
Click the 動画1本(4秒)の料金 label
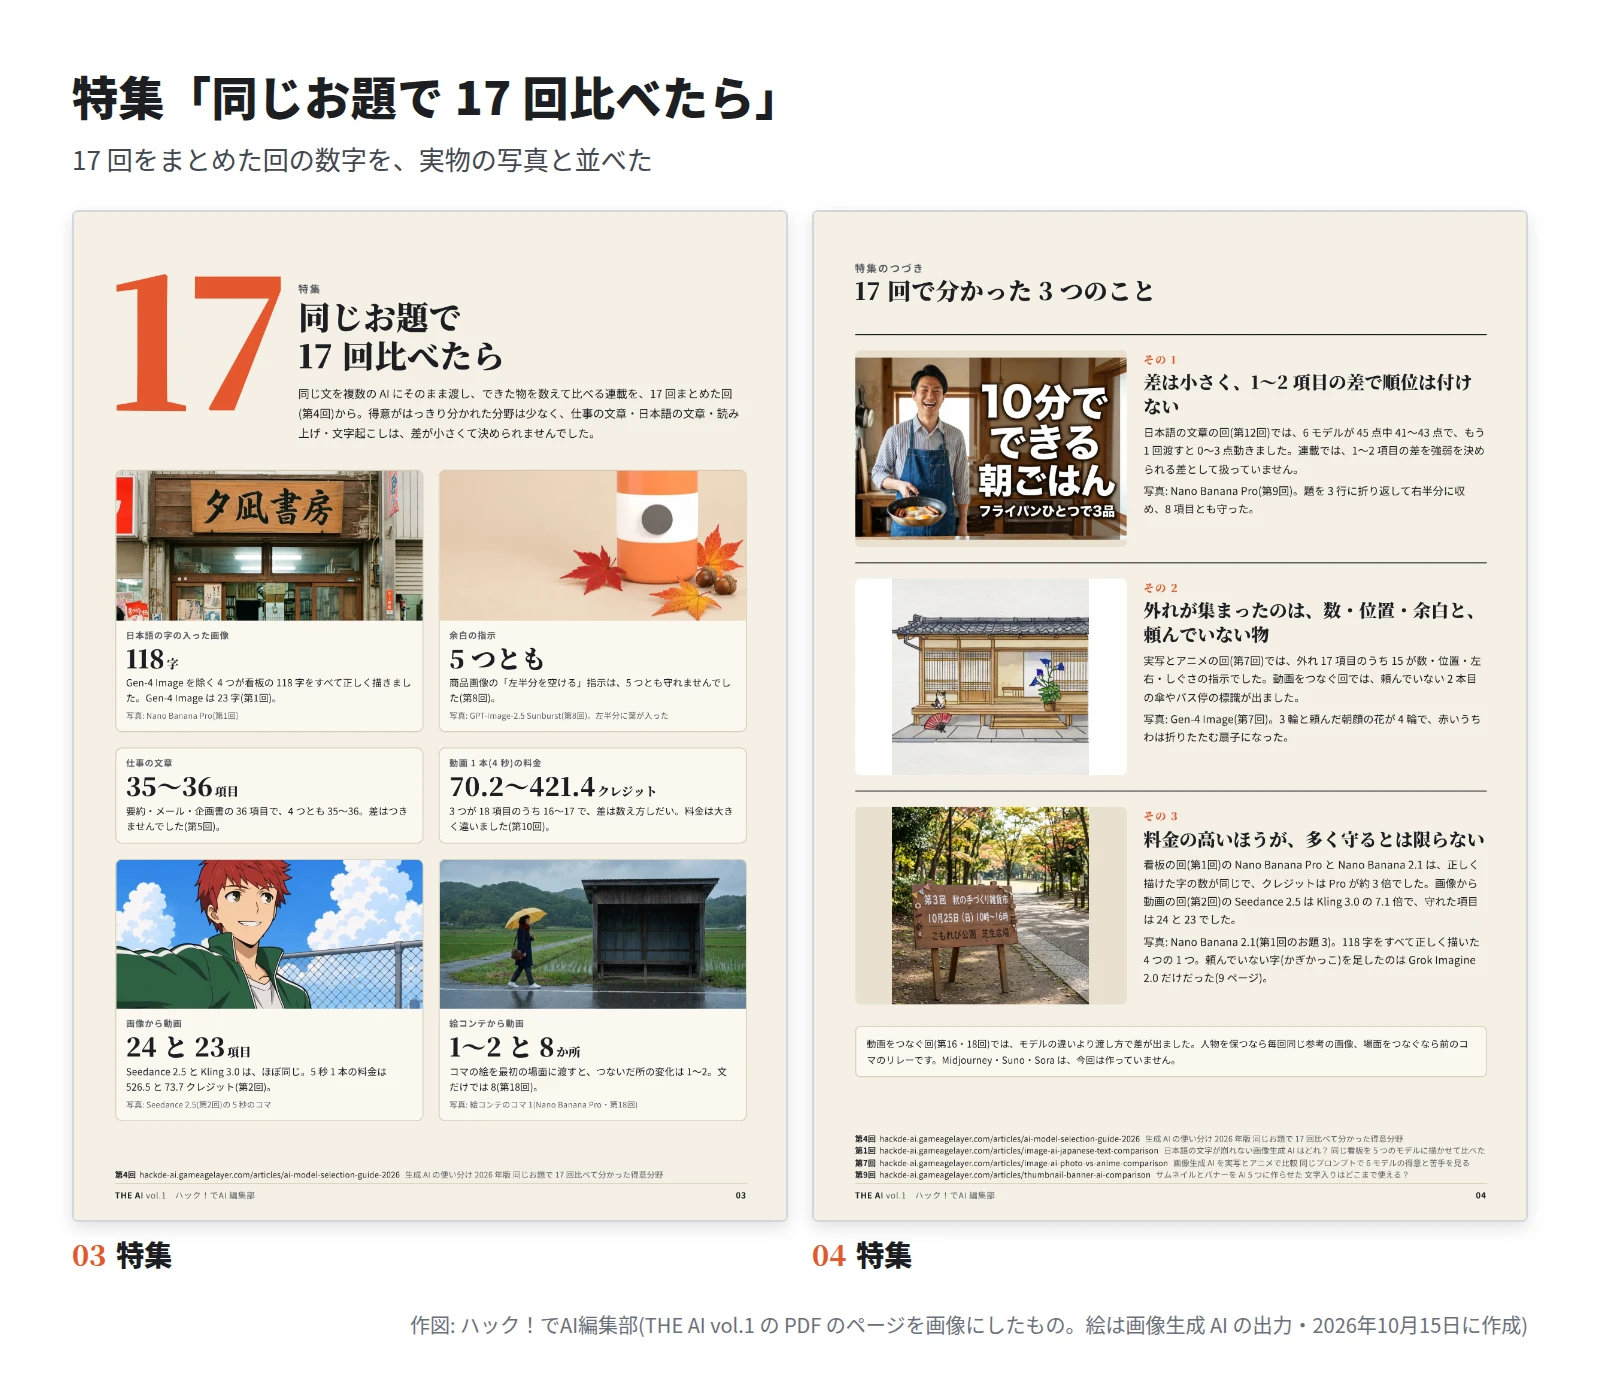pos(495,763)
